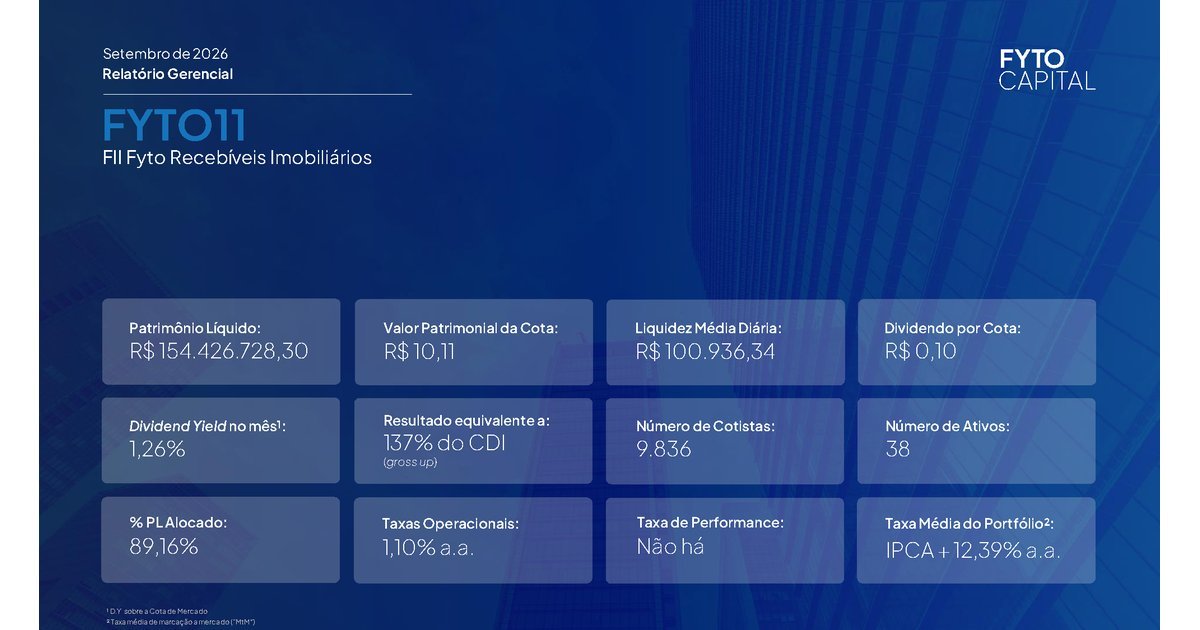Screen dimensions: 1200x630
Task: Click the 'Dividendo por Cota:' label
Action: pos(952,328)
